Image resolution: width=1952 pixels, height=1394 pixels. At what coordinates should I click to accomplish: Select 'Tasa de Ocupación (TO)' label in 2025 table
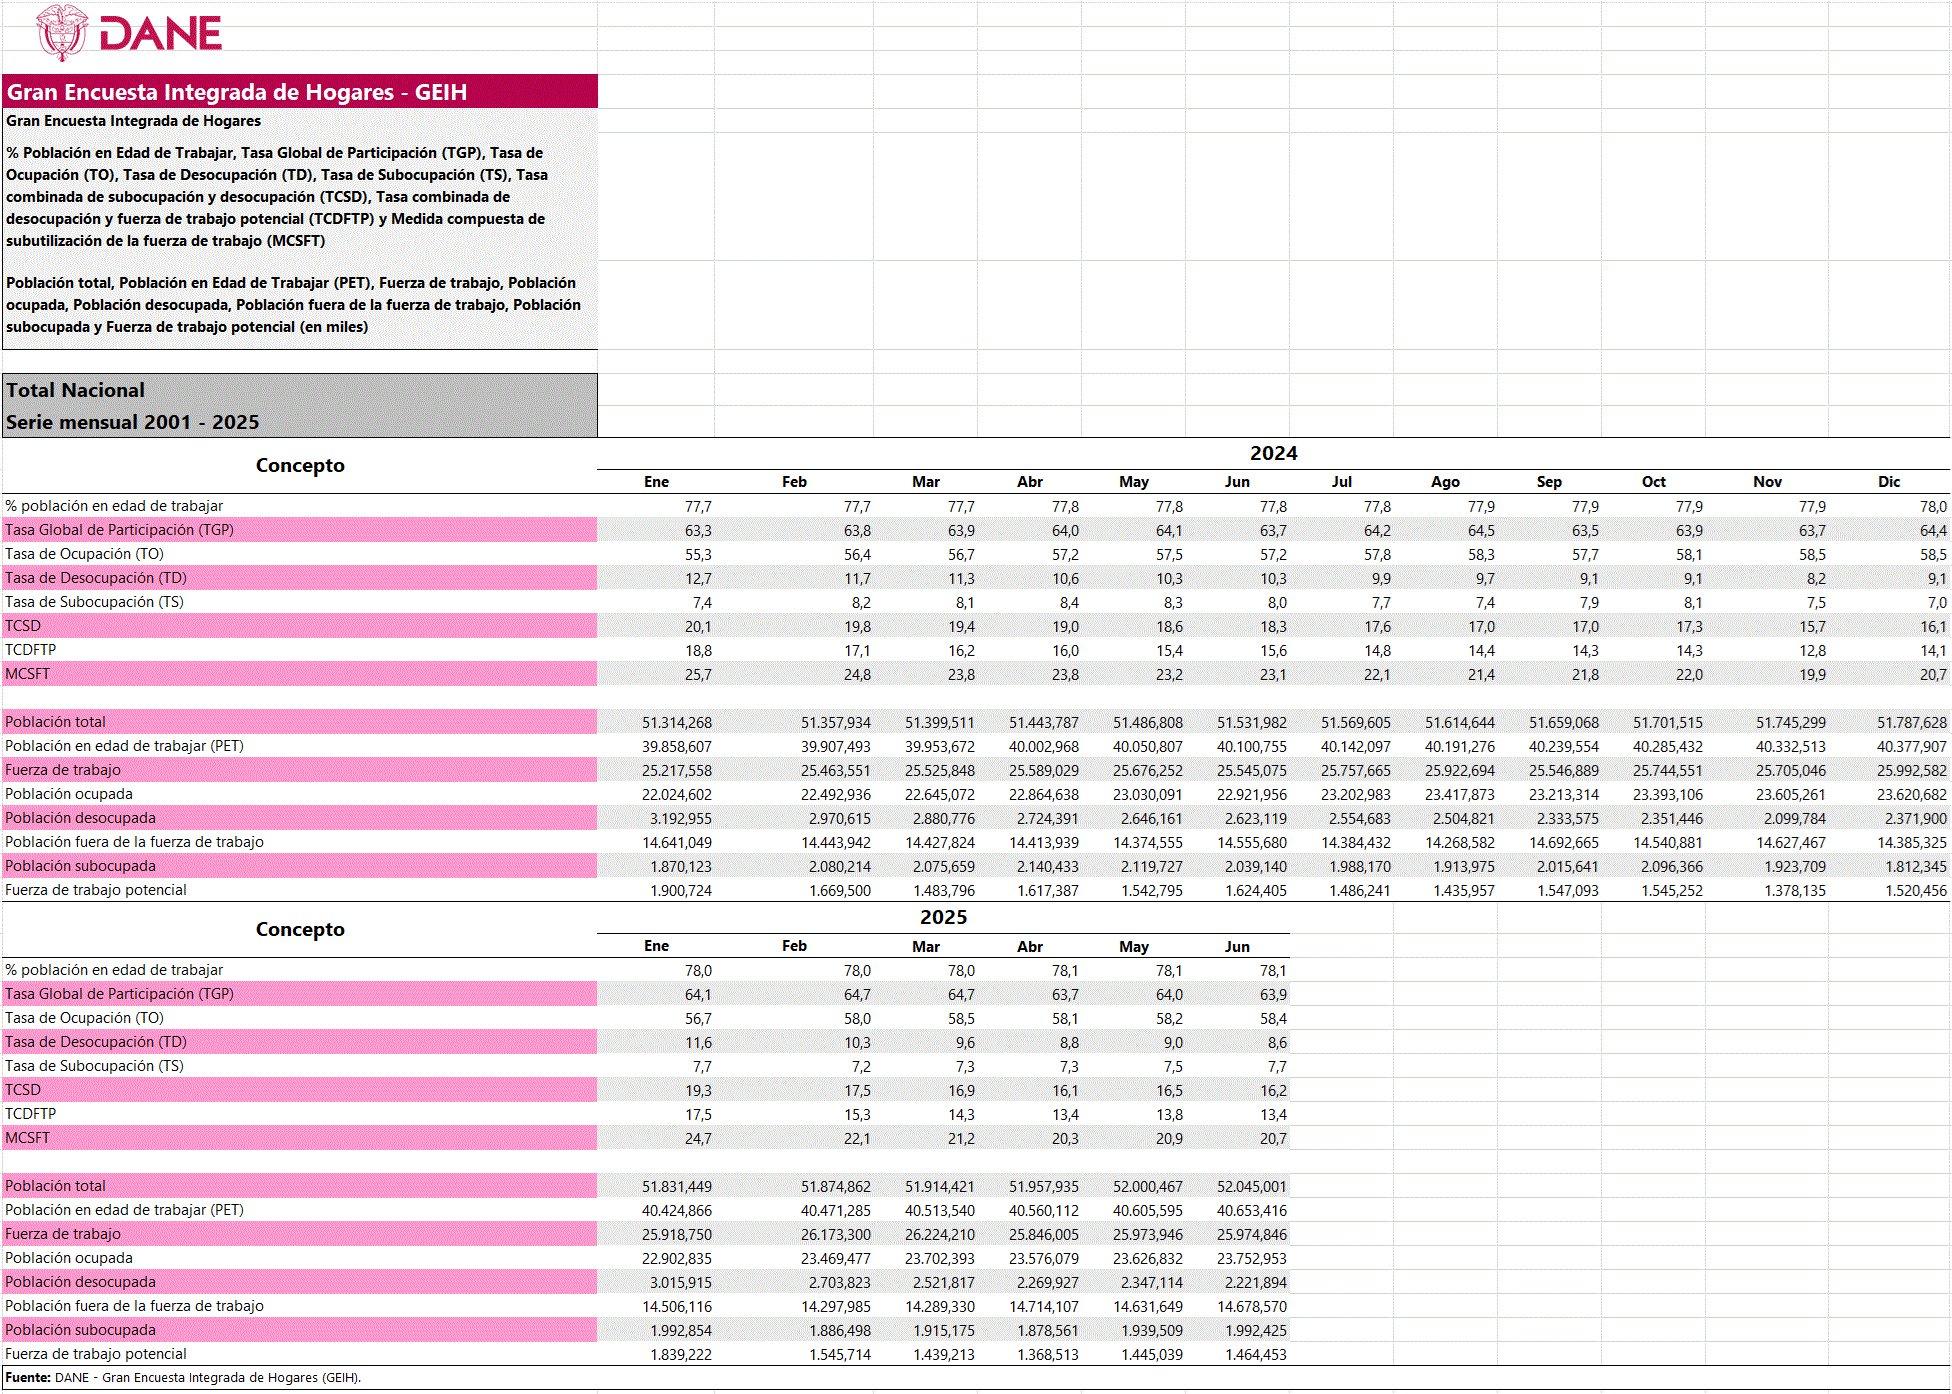[x=84, y=1018]
